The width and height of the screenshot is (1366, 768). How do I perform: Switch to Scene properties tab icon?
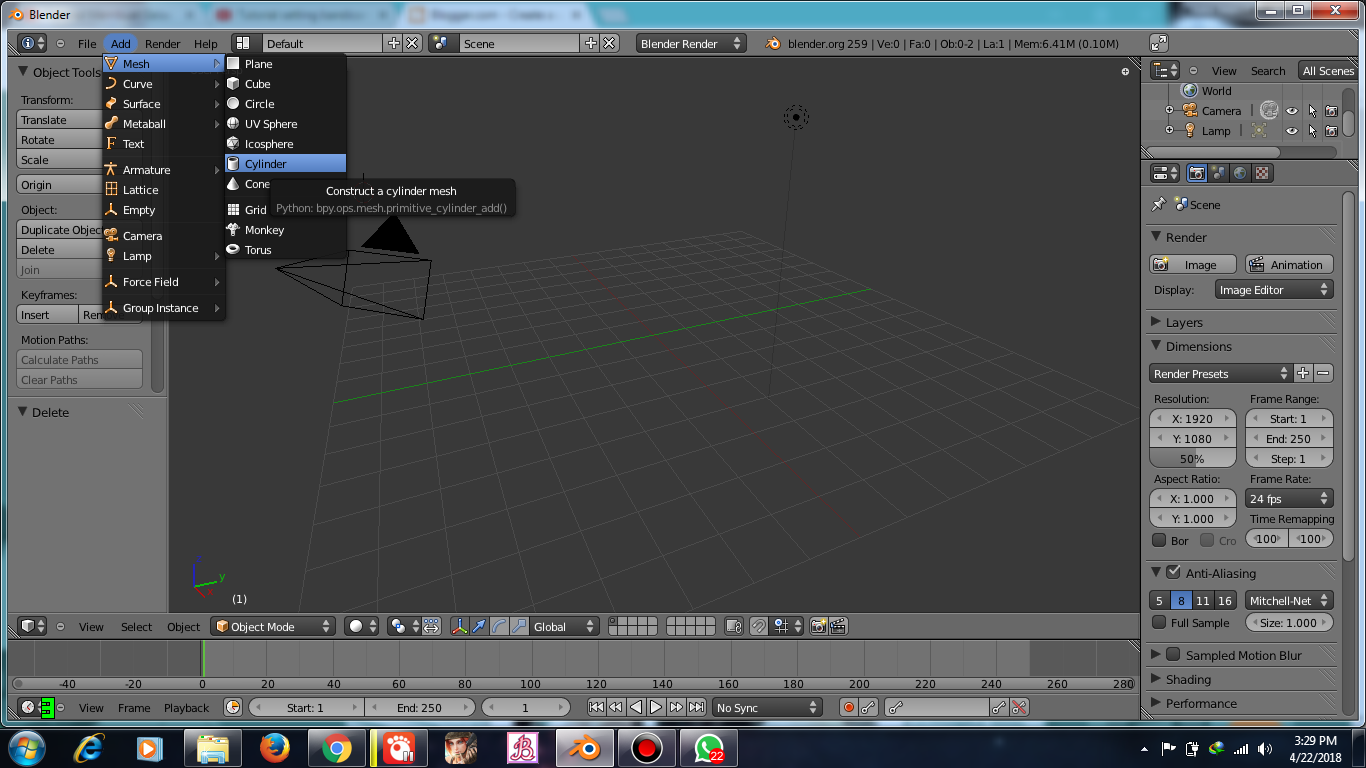click(x=1219, y=173)
